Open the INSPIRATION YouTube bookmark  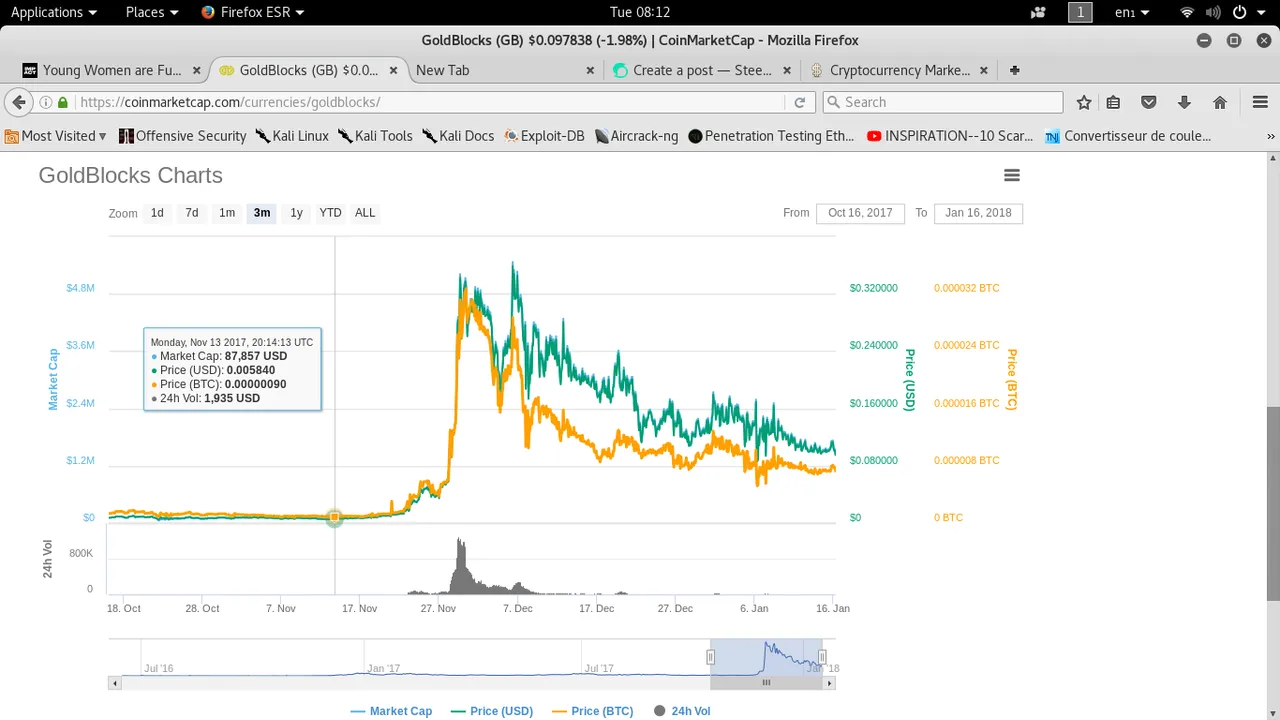[x=950, y=136]
